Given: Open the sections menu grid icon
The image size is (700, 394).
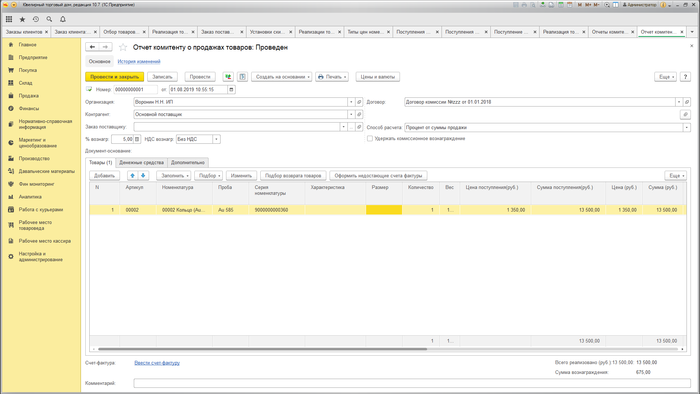Looking at the screenshot, I should [9, 19].
